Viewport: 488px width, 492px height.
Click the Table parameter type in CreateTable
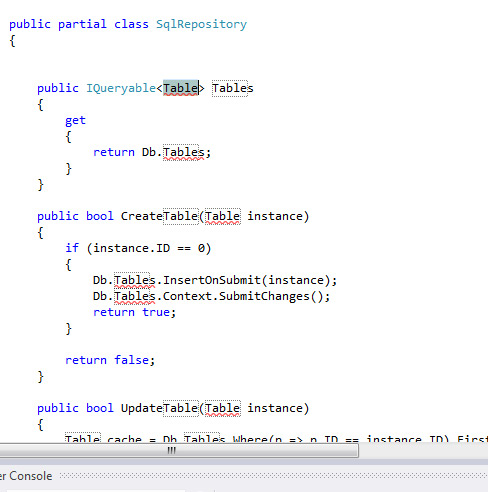point(222,216)
